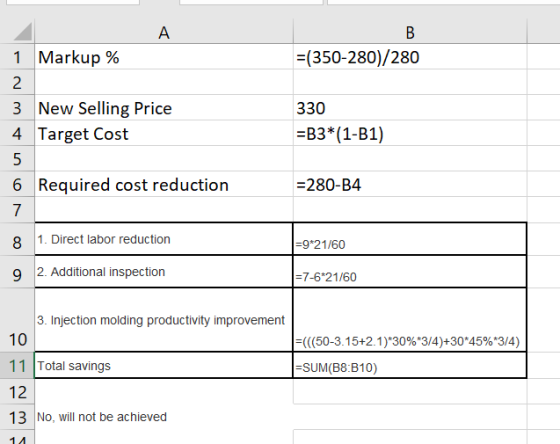The image size is (560, 444).
Task: Select row 11 header
Action: pyautogui.click(x=17, y=365)
